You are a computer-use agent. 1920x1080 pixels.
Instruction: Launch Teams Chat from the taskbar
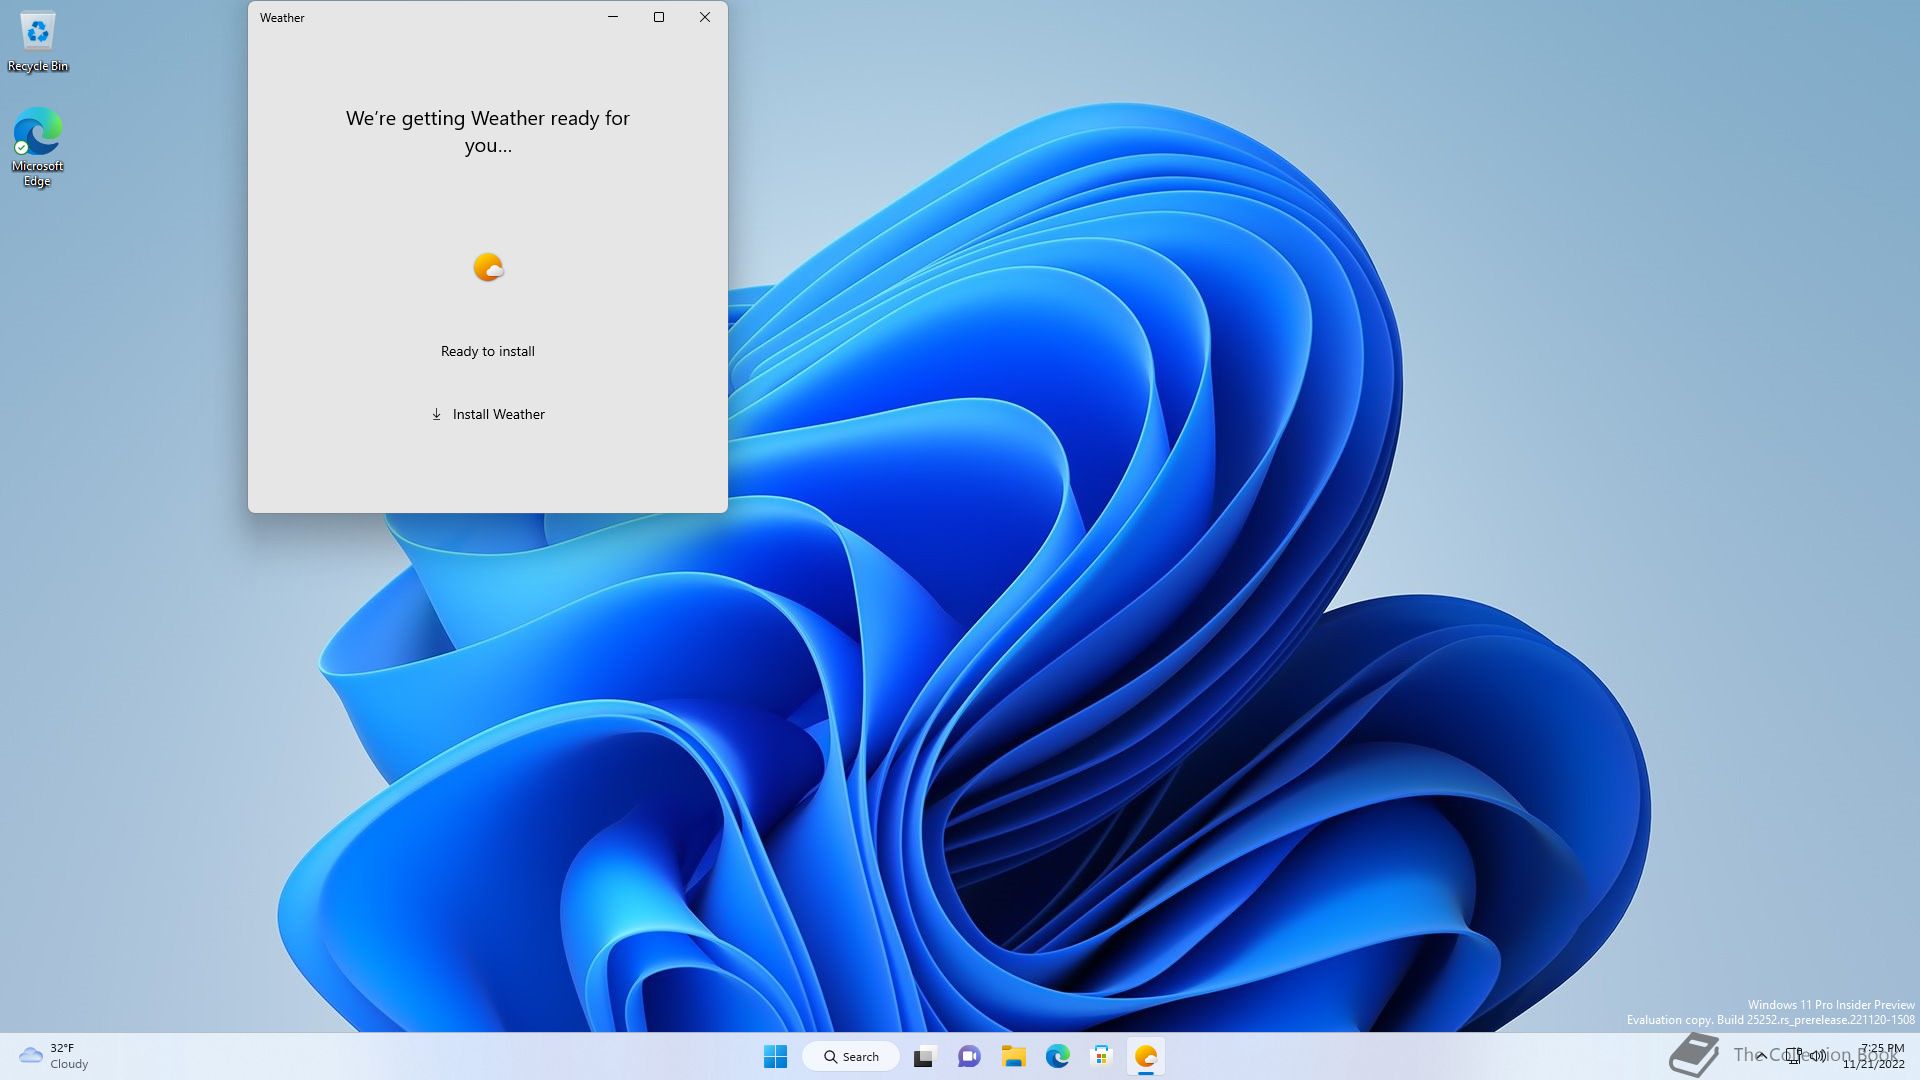click(x=969, y=1056)
